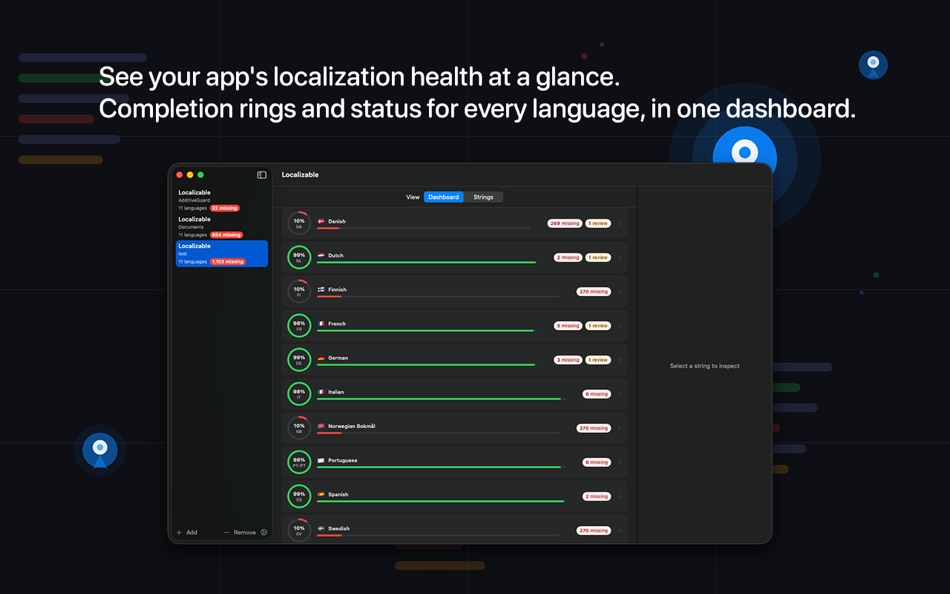This screenshot has height=594, width=950.
Task: Expand the Dutch row chevron
Action: point(619,258)
